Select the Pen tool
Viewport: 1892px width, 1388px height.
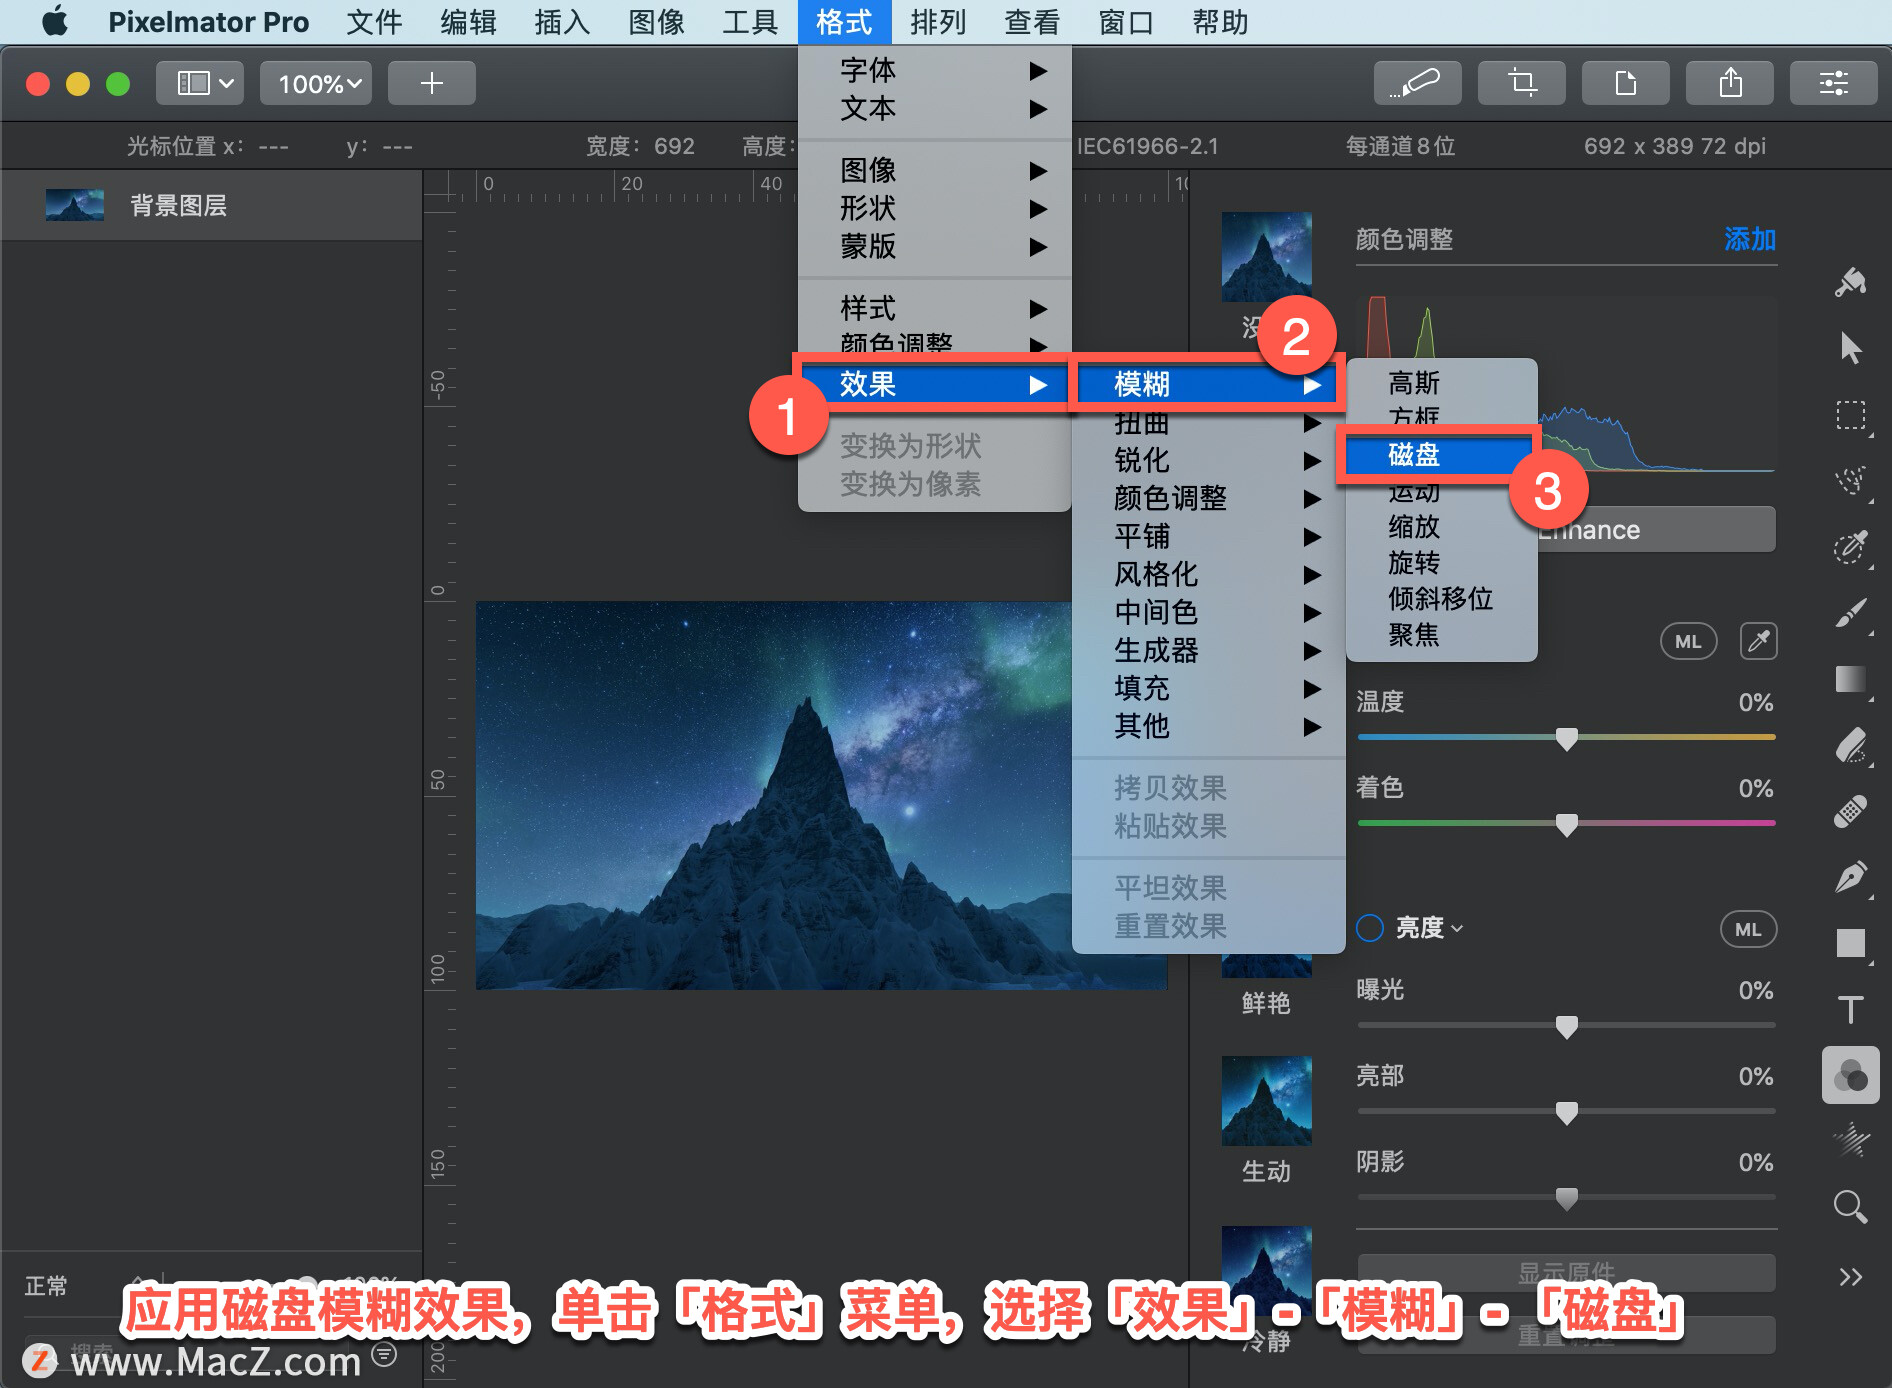click(1851, 877)
